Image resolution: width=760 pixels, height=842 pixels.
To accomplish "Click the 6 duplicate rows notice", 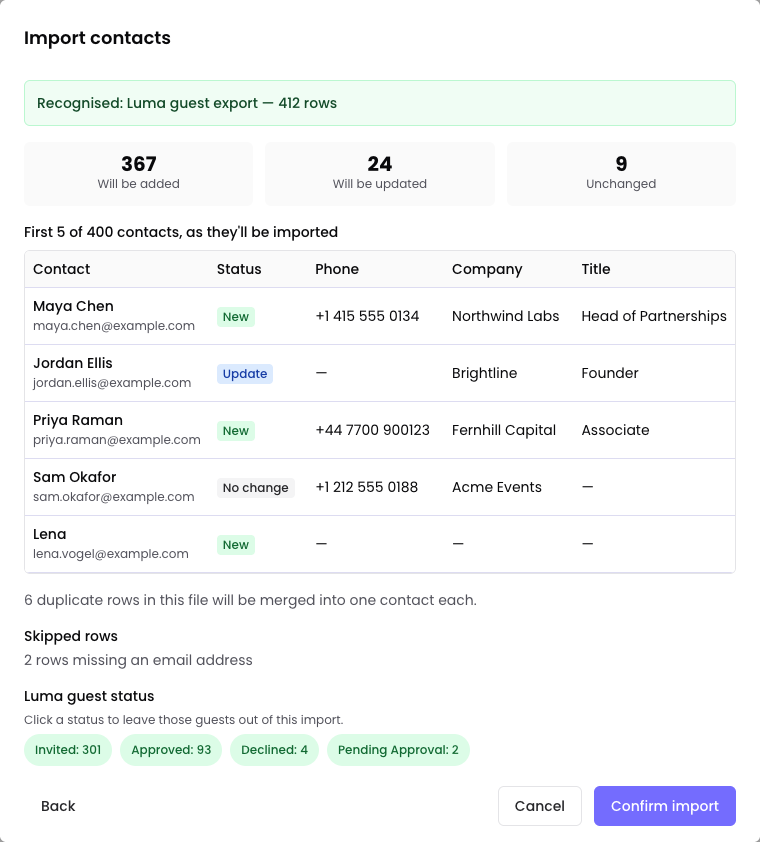I will [250, 600].
